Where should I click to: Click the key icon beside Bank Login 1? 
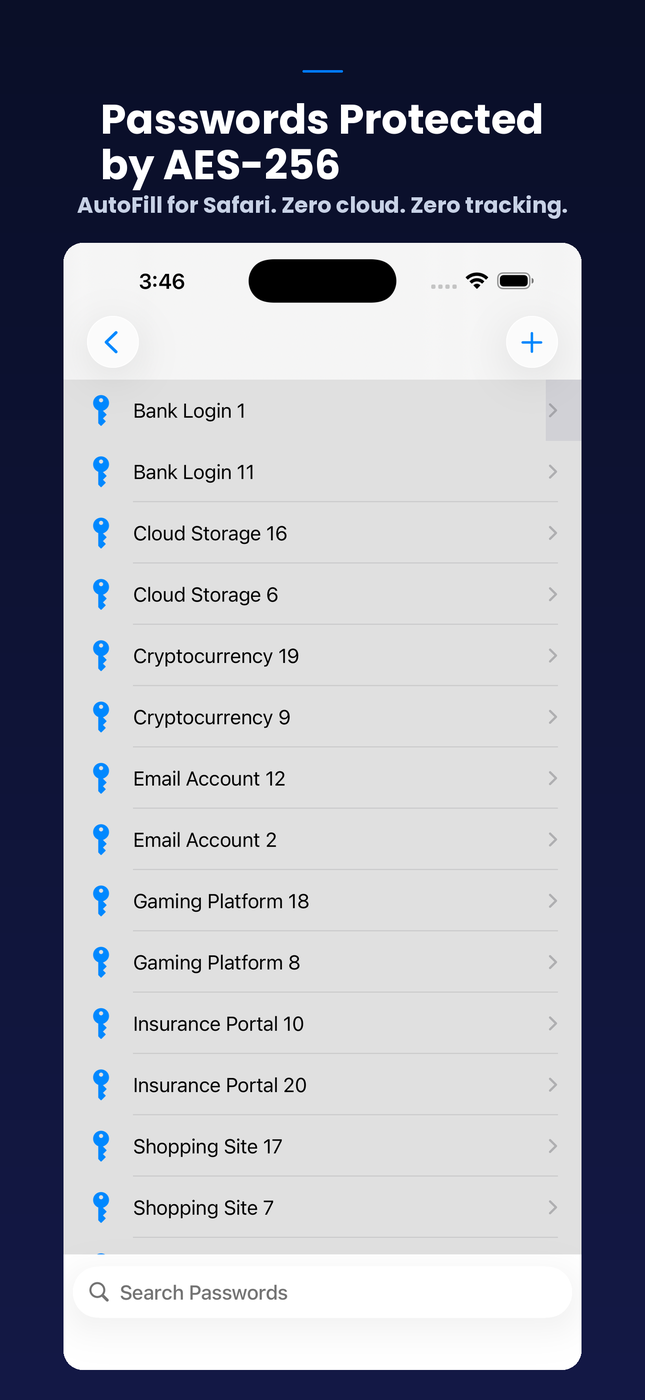point(101,410)
